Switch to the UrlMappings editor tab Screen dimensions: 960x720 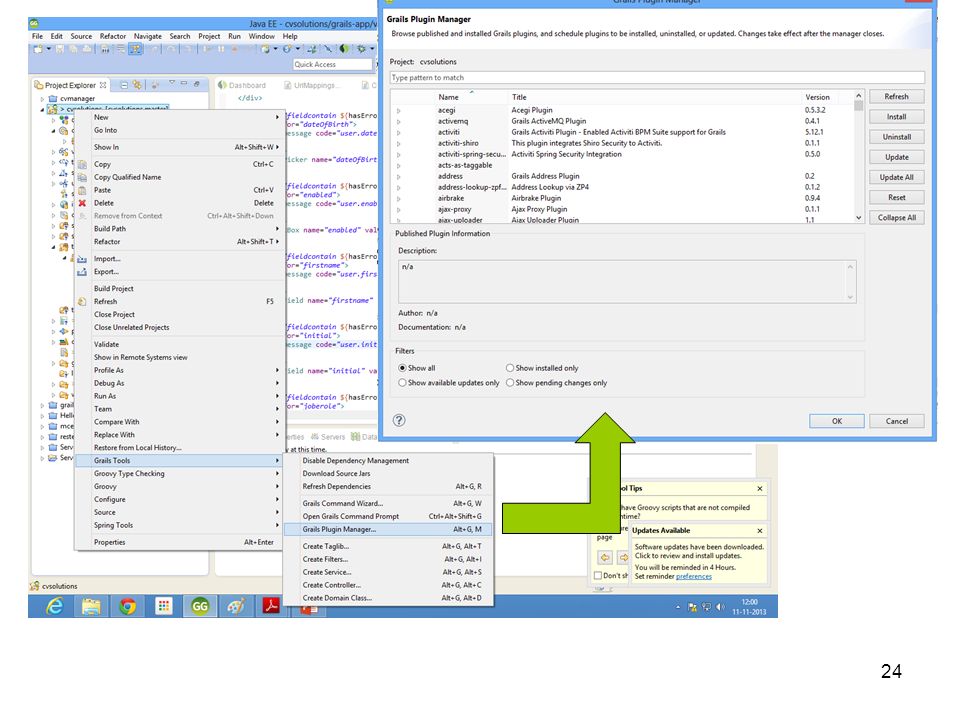tap(314, 85)
